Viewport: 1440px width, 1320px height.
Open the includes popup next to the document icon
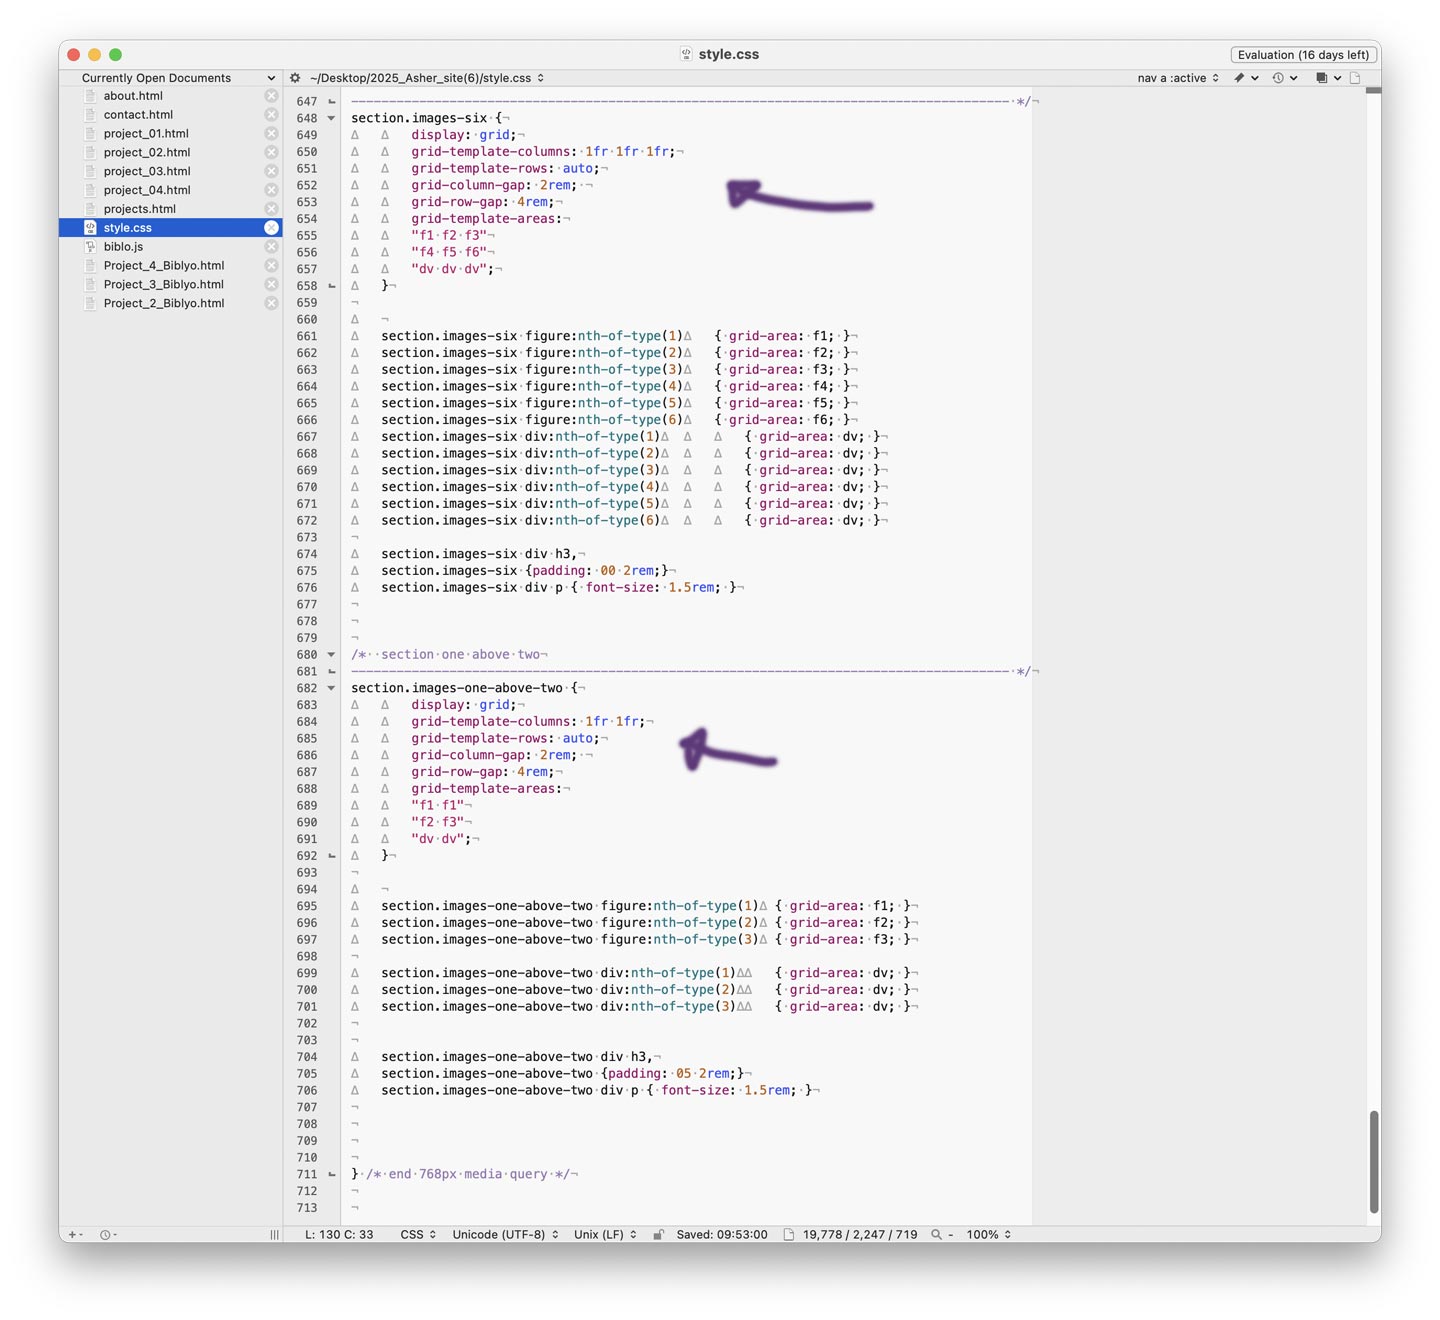click(x=1327, y=78)
